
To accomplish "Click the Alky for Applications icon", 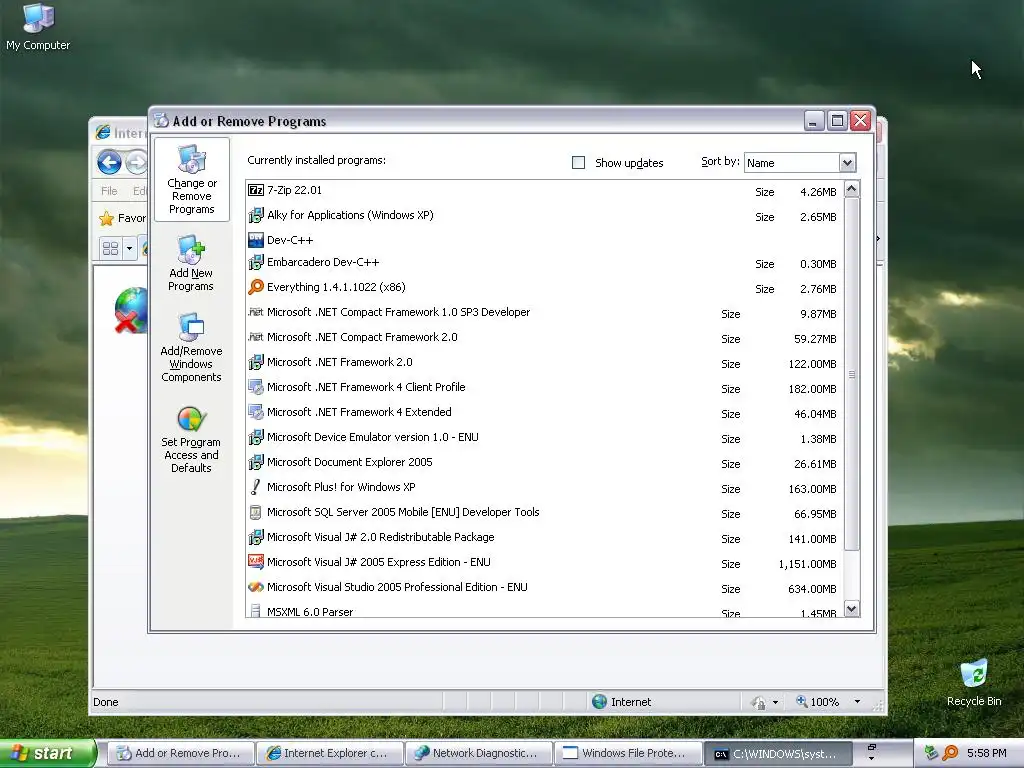I will [256, 215].
